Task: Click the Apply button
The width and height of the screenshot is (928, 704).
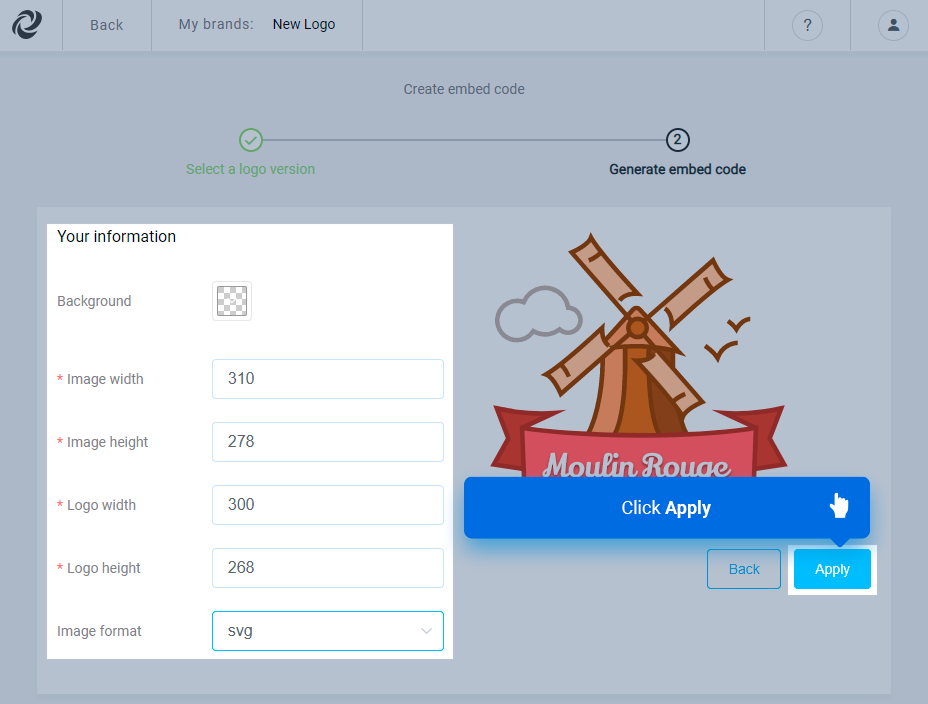Action: tap(832, 569)
